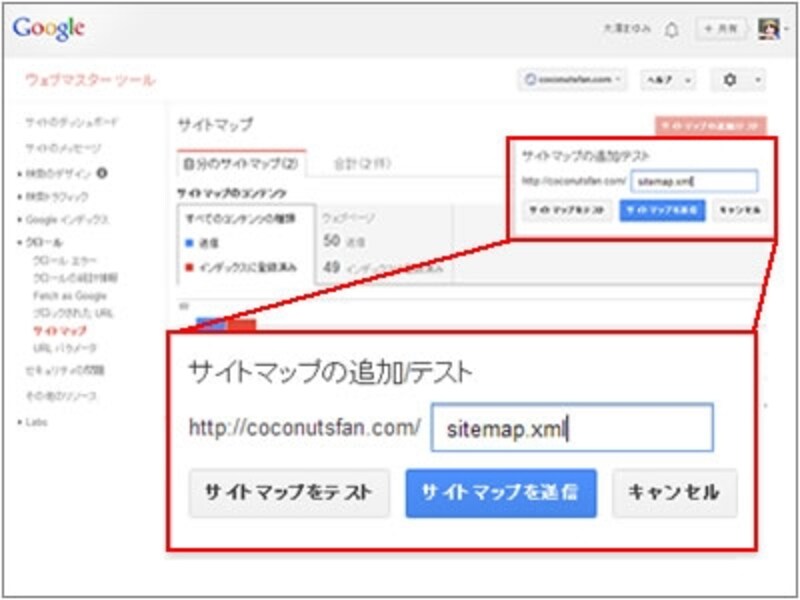The height and width of the screenshot is (600, 800).
Task: Open サイトのダッシュボード in sidebar
Action: (71, 122)
